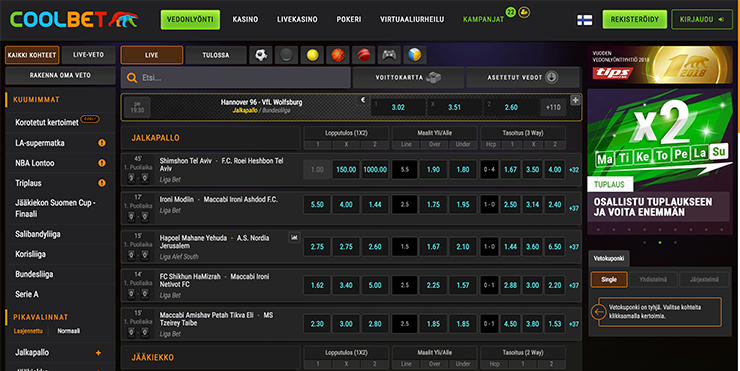The image size is (740, 371).
Task: Pick odds 5.50 for Ironi Modiin win
Action: point(317,204)
